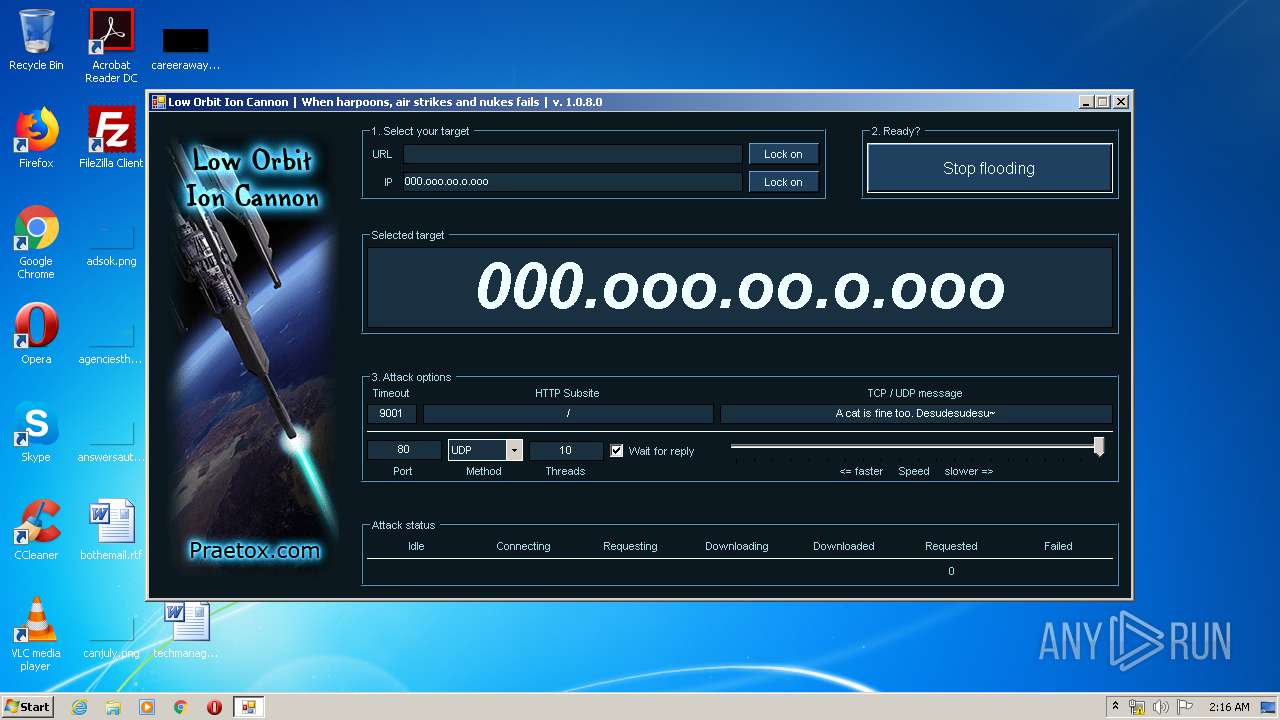1280x720 pixels.
Task: Click Lock on next to URL
Action: 783,154
